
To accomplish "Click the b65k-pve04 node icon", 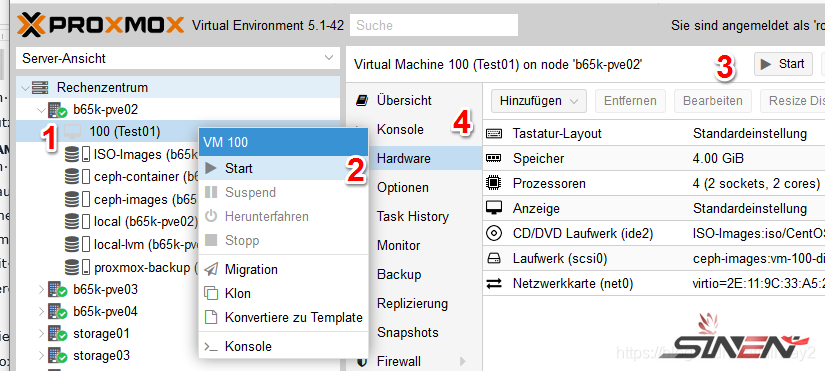I will pyautogui.click(x=57, y=312).
